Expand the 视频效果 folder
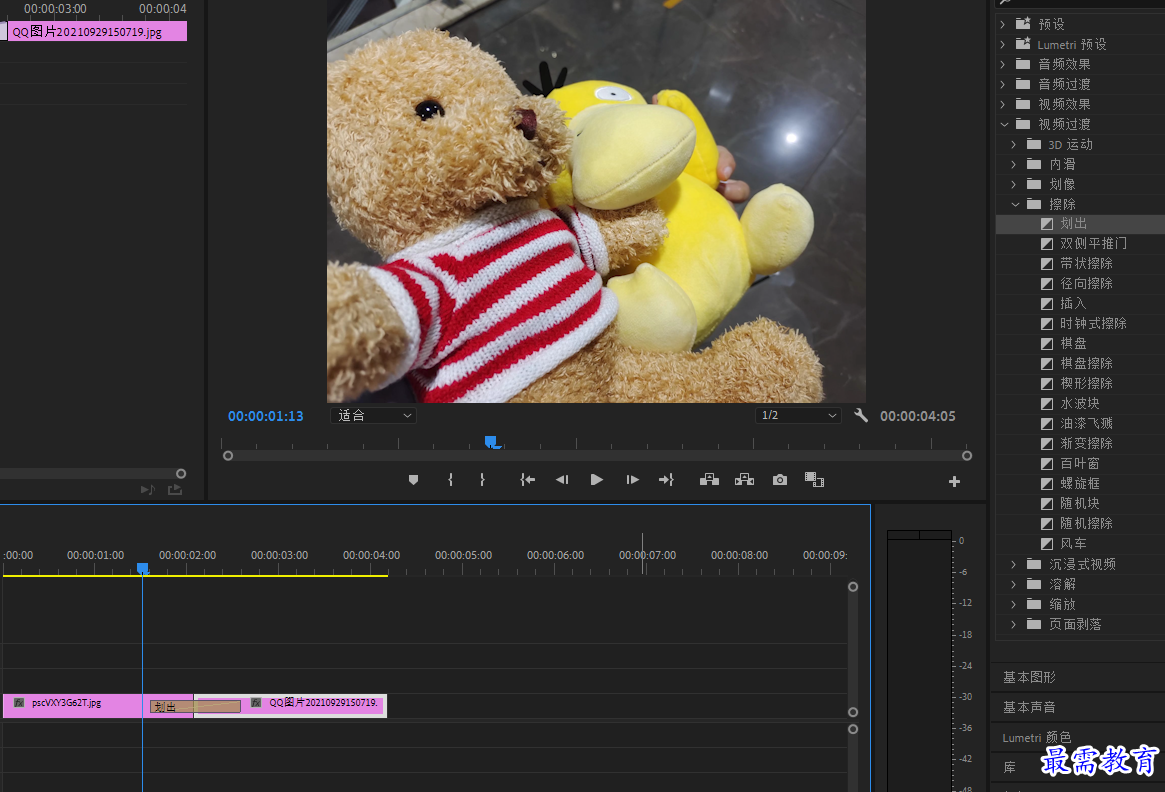Image resolution: width=1165 pixels, height=792 pixels. click(x=1002, y=104)
